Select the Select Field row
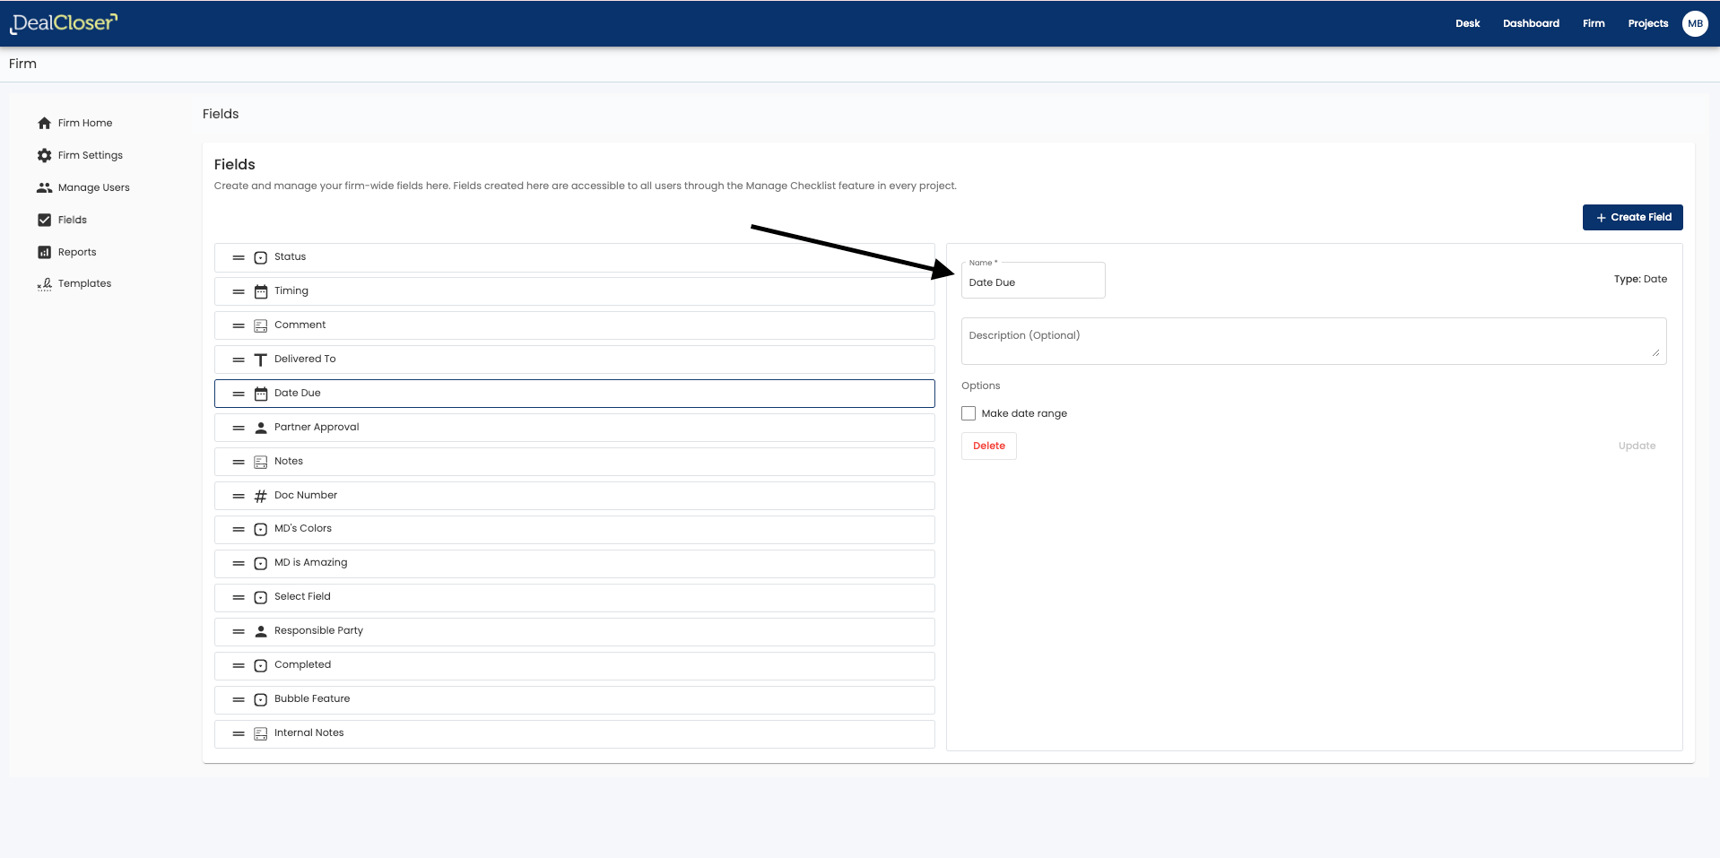This screenshot has width=1720, height=858. [574, 597]
